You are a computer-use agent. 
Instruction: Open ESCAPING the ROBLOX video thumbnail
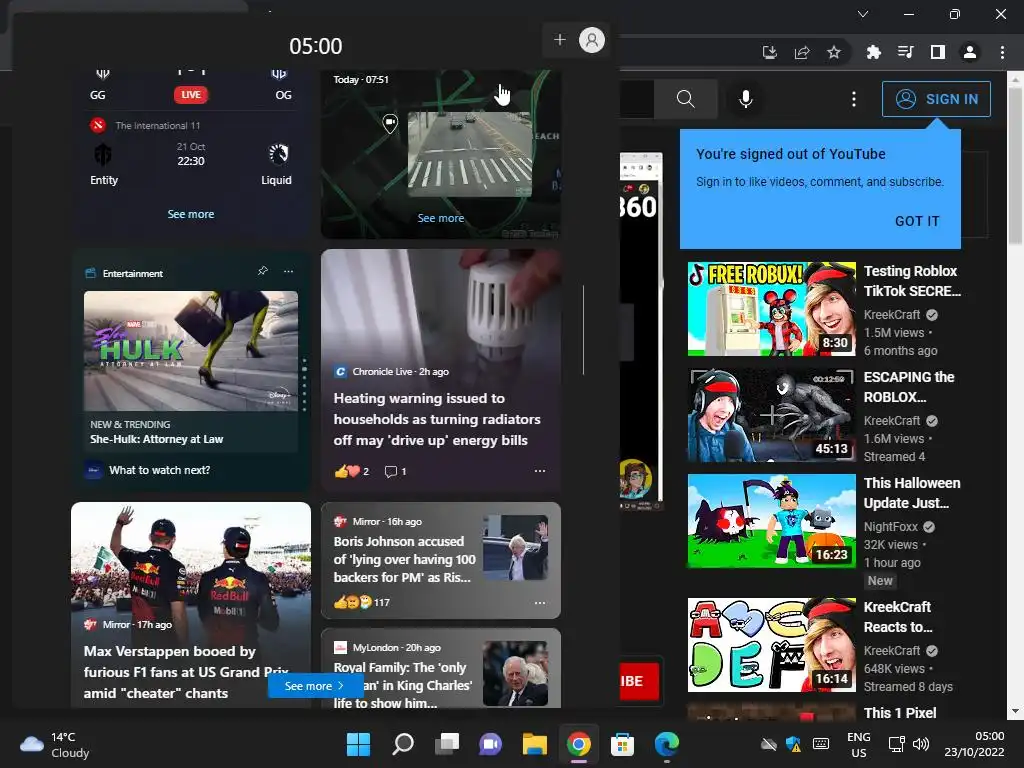(771, 415)
